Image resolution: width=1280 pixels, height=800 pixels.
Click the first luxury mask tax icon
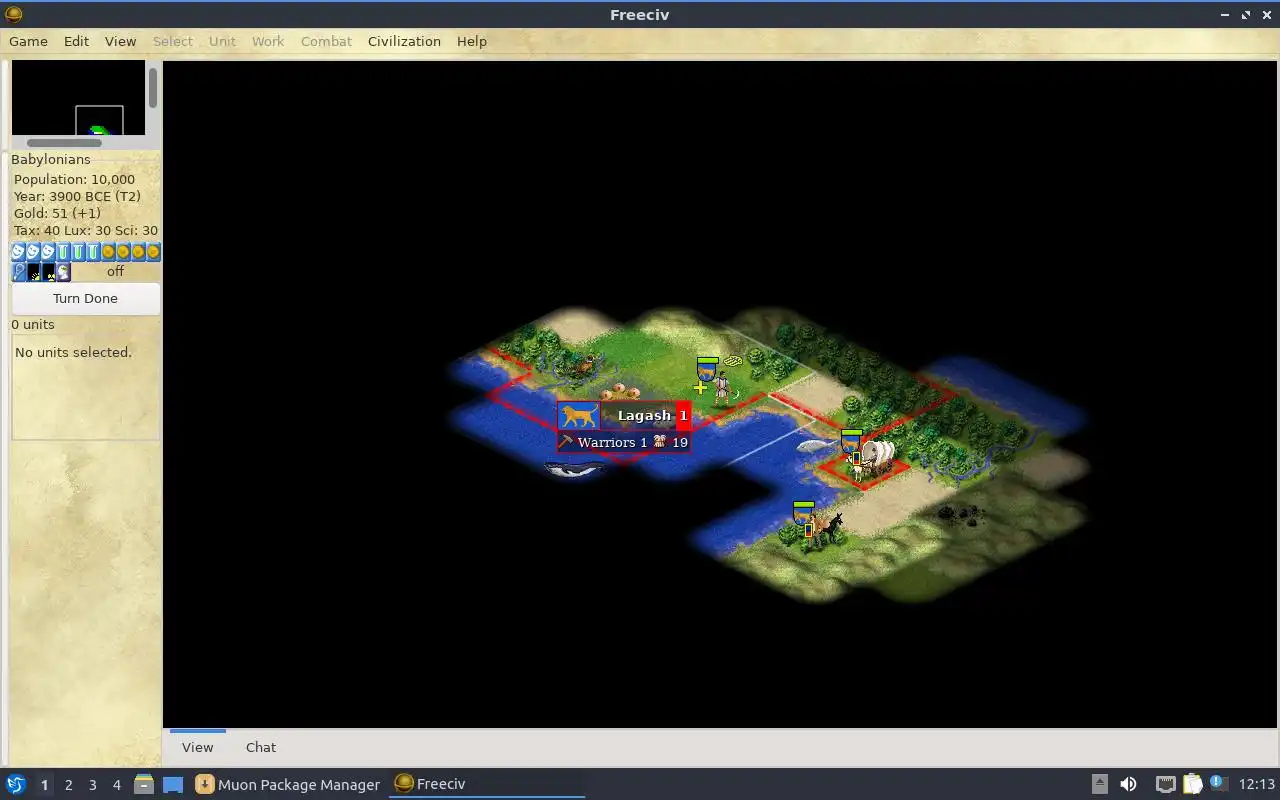[19, 252]
